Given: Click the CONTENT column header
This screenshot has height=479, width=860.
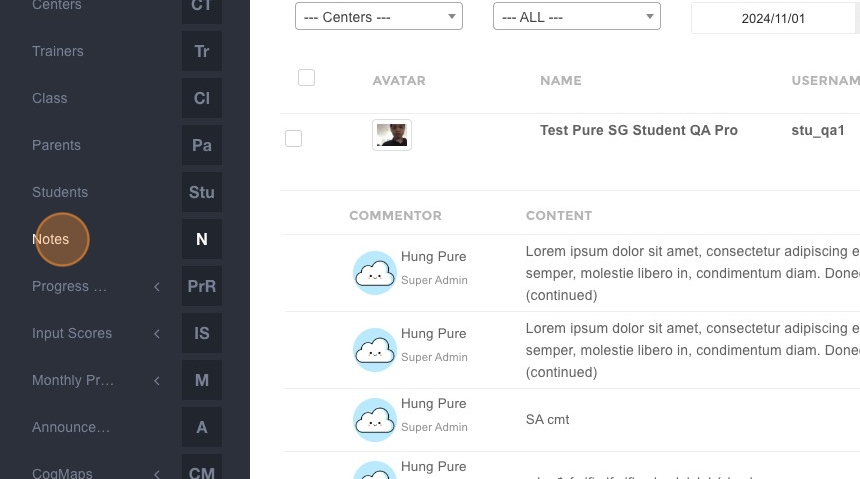Looking at the screenshot, I should point(559,216).
